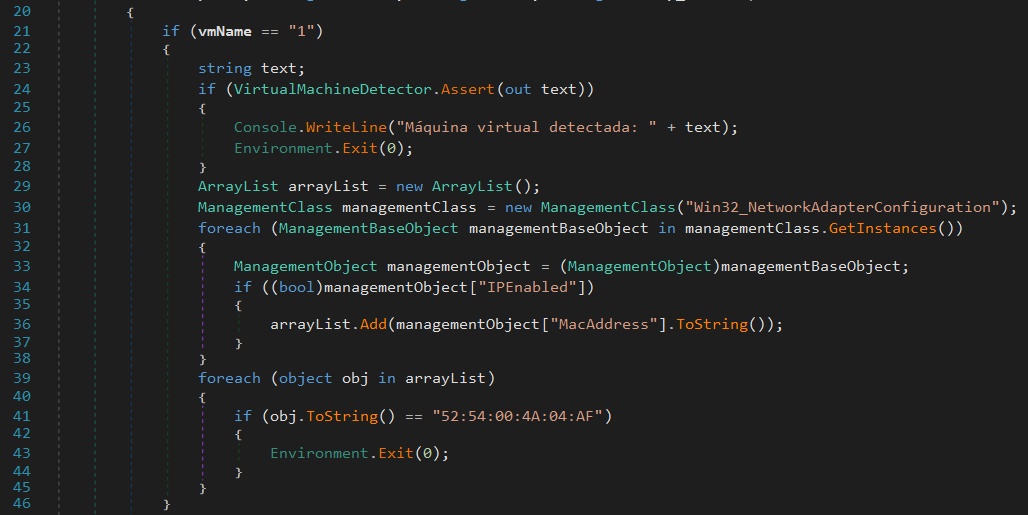
Task: Click line number 46 in the gutter
Action: [x=22, y=504]
